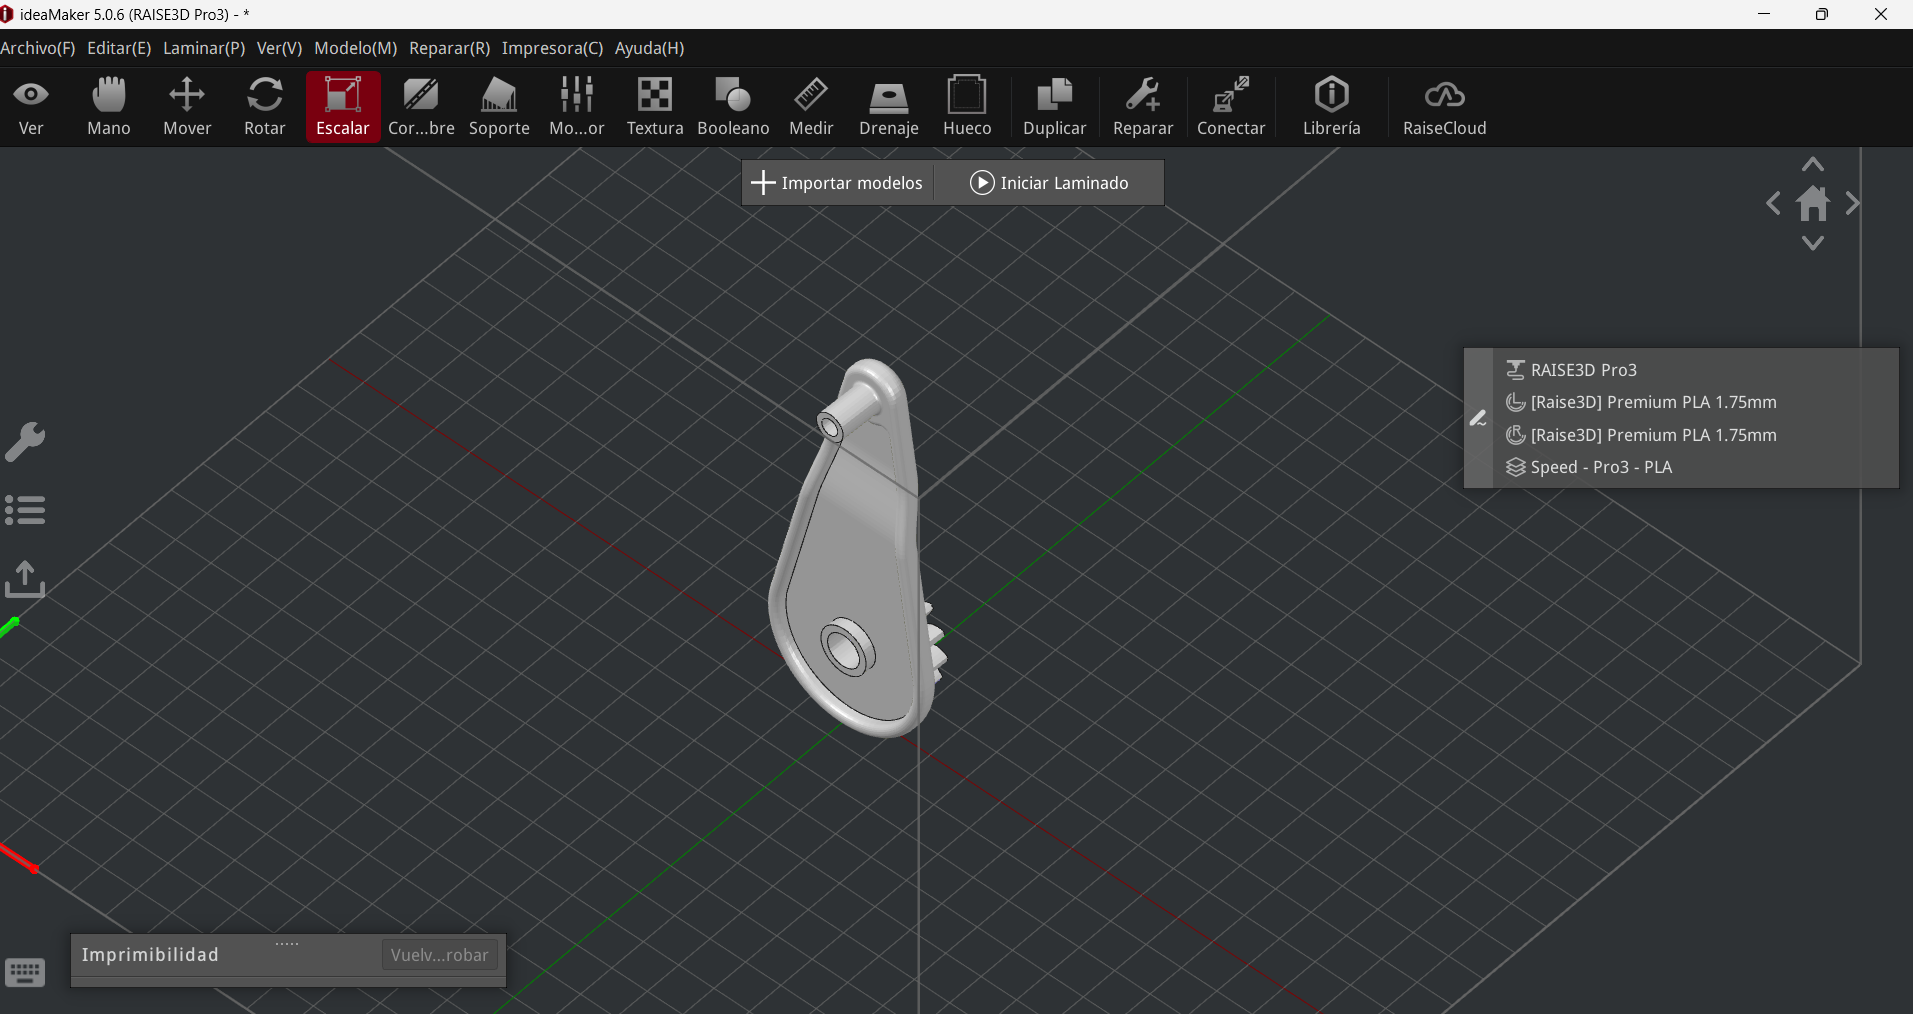
Task: Click the panel drag handle dots above Imprimibilidad
Action: (287, 943)
